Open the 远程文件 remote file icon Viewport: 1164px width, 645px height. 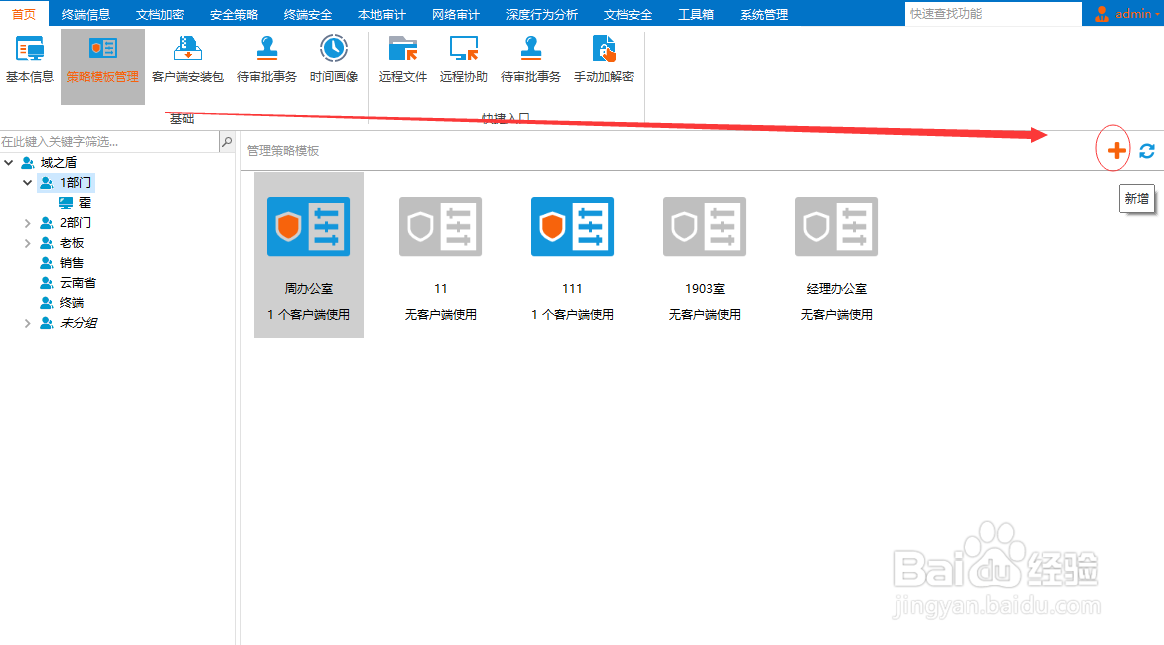pos(402,58)
